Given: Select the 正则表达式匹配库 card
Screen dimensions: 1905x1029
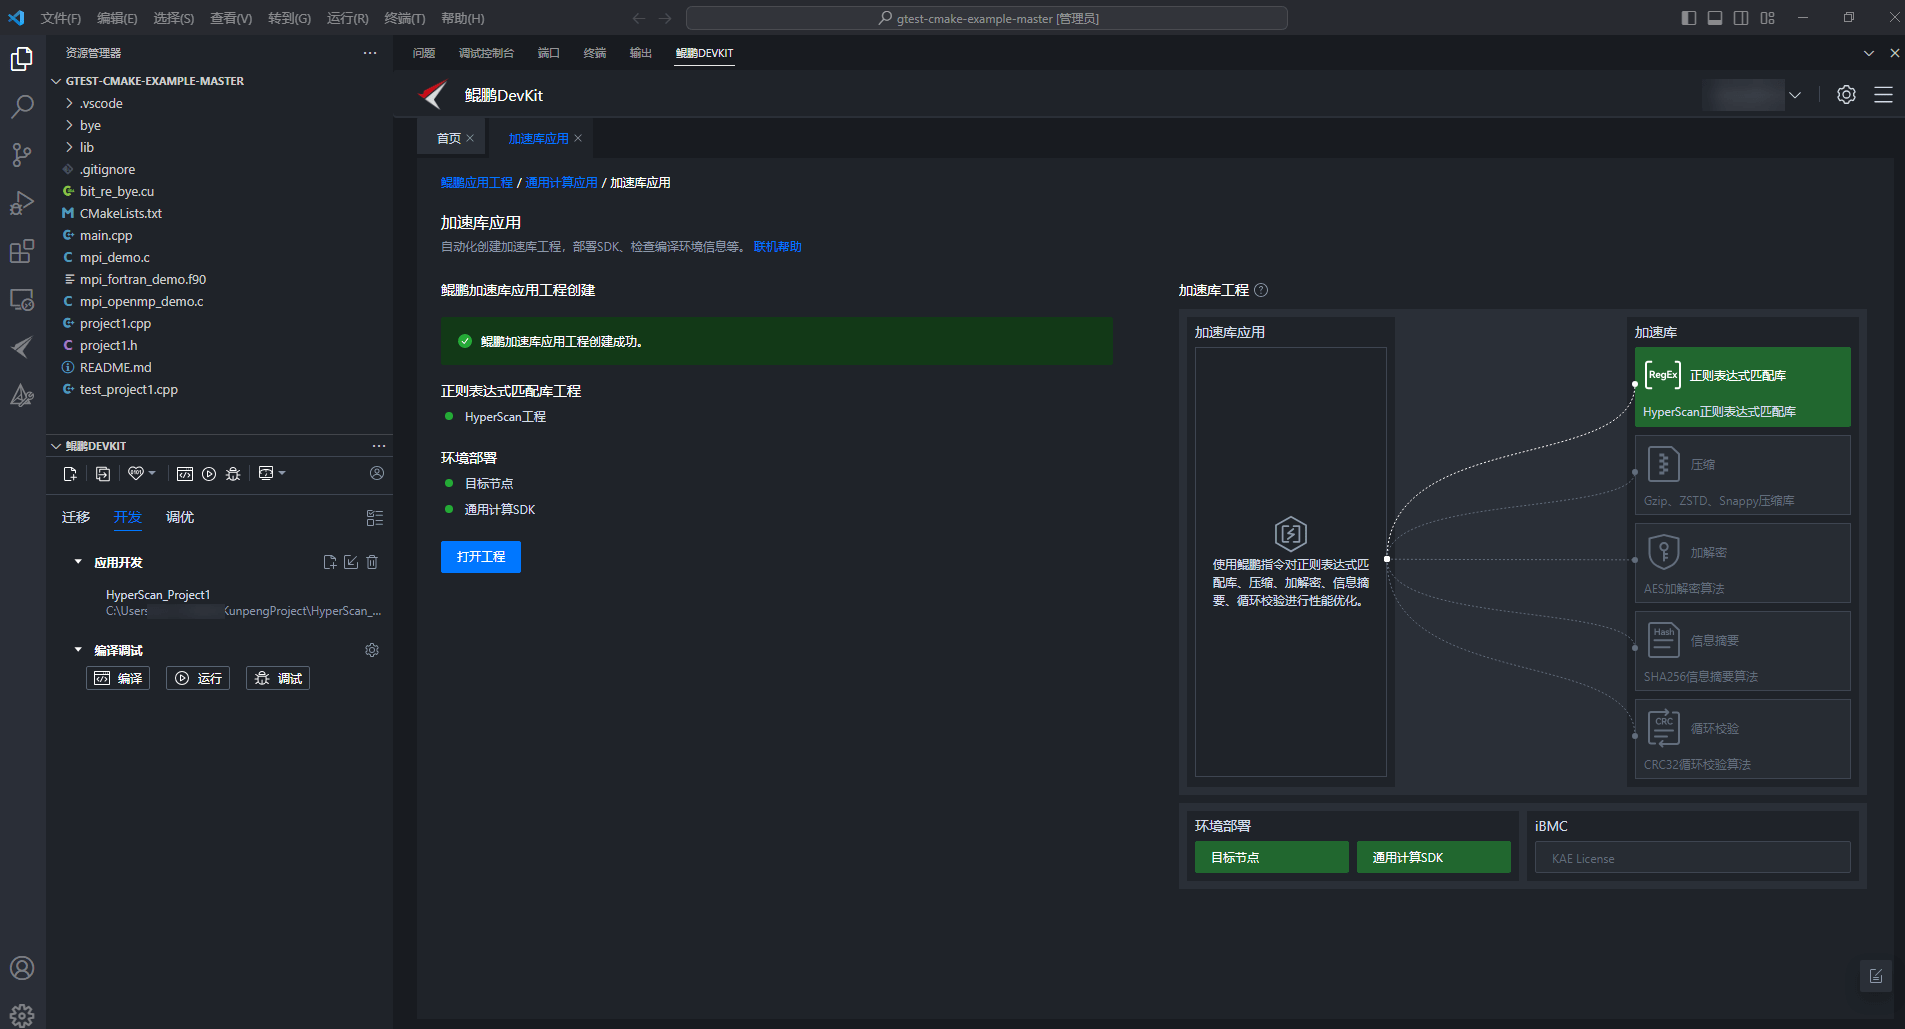Looking at the screenshot, I should pos(1743,387).
